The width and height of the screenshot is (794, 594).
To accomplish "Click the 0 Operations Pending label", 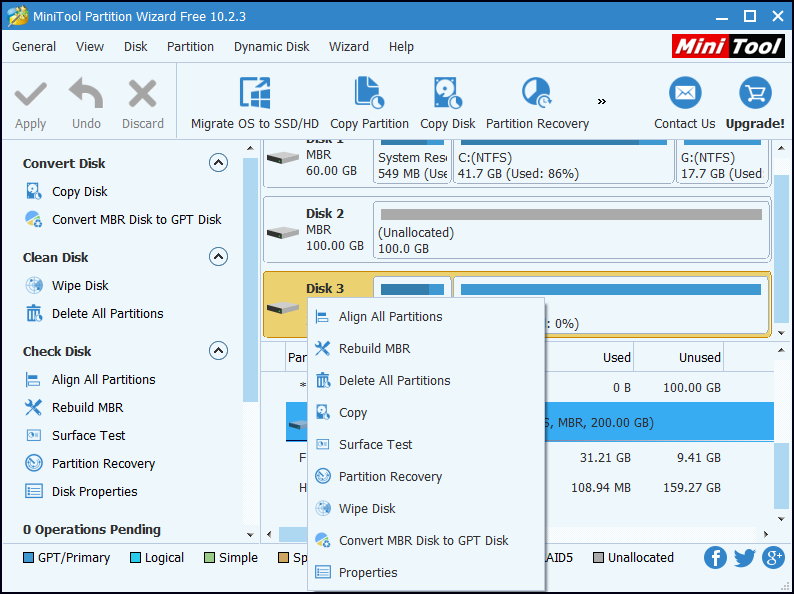I will coord(92,530).
